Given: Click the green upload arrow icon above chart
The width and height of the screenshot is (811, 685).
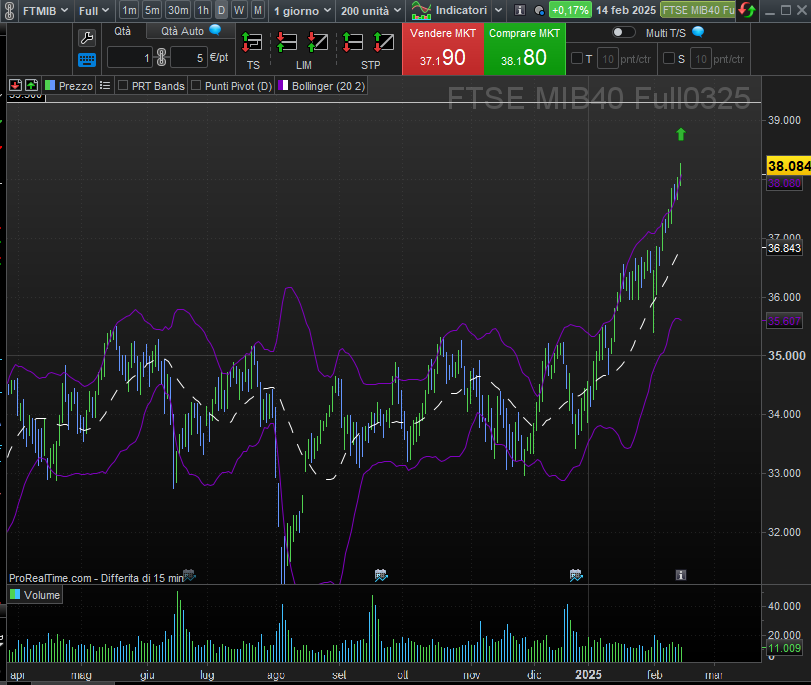Looking at the screenshot, I should (31, 86).
